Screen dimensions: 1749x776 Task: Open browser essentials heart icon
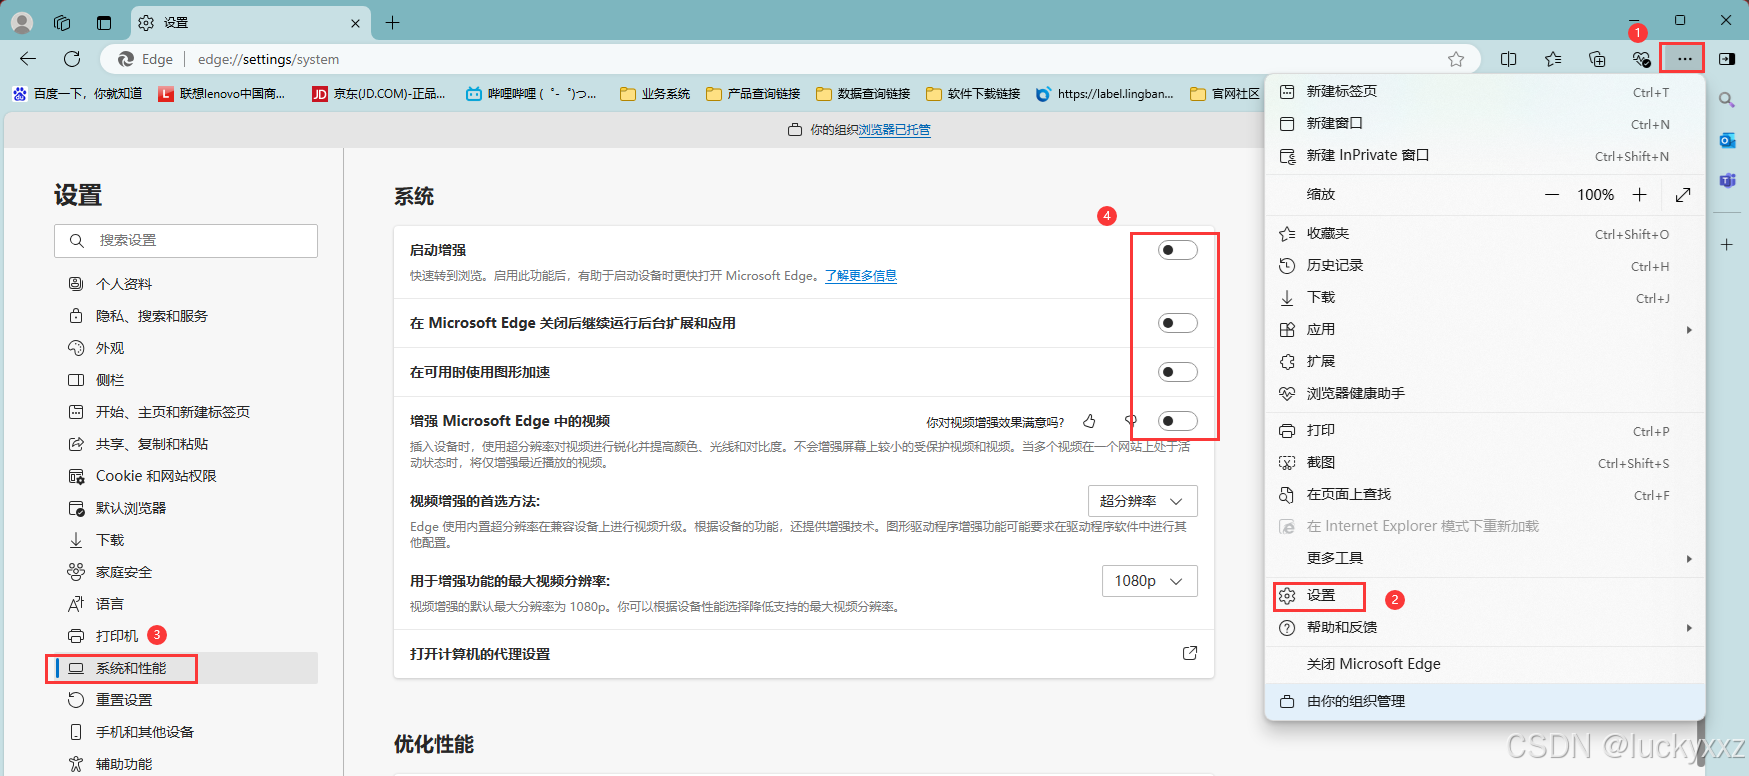click(x=1641, y=59)
